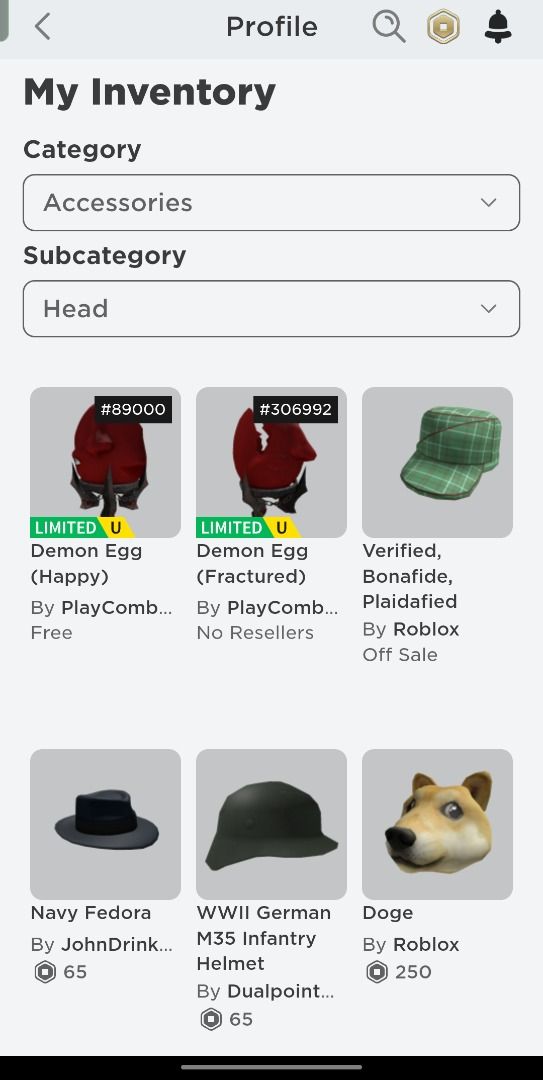
Task: Open Roblox creator link under Doge
Action: coord(426,944)
